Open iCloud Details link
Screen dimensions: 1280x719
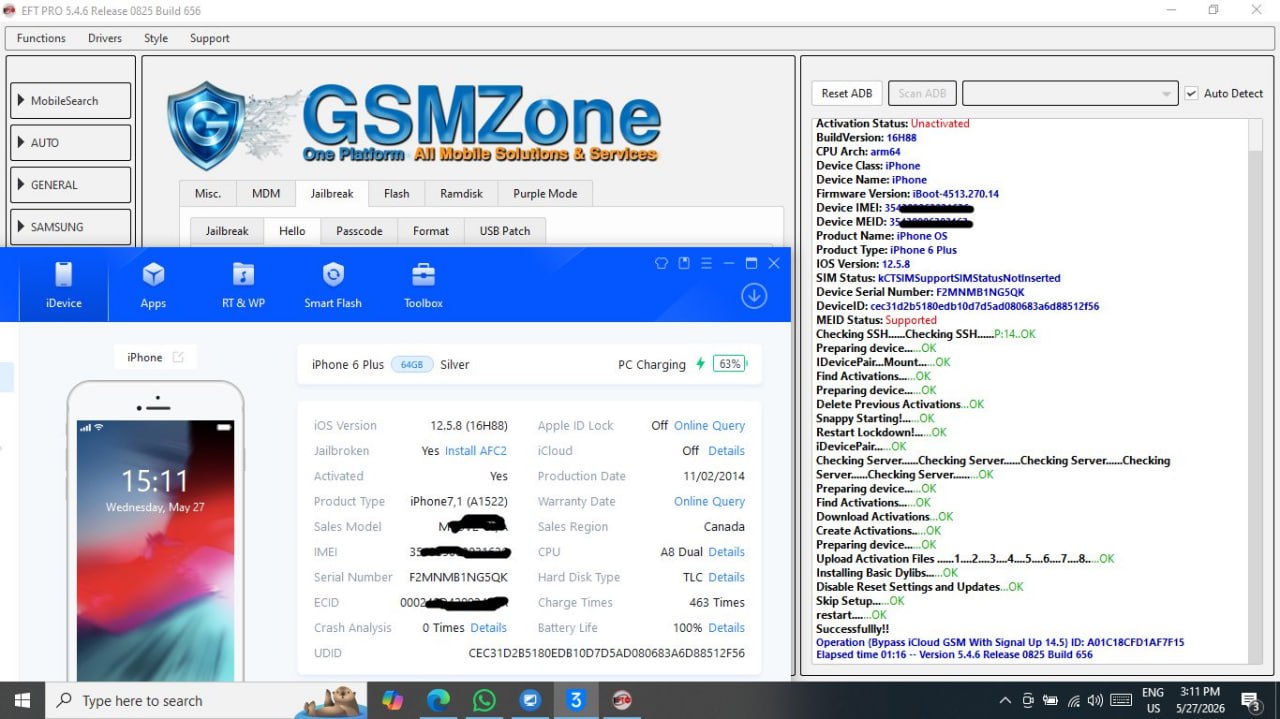726,451
